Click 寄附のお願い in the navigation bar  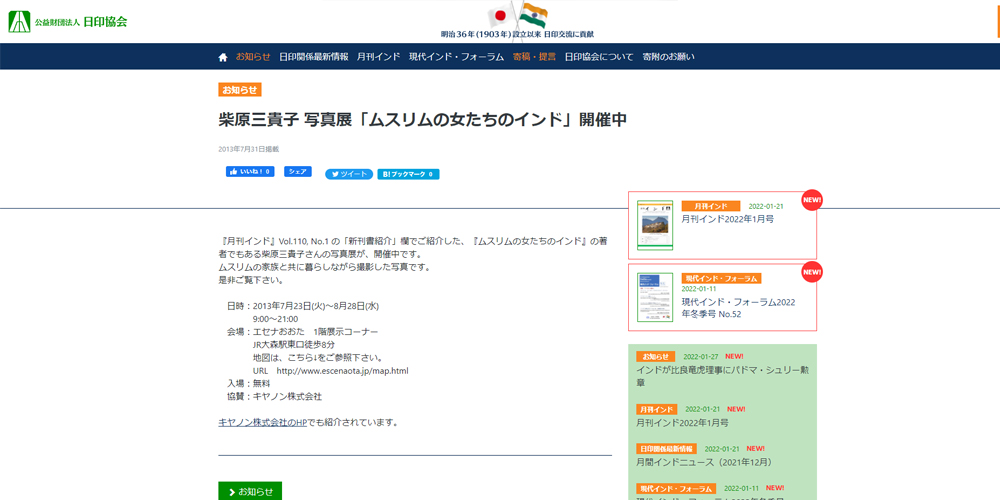click(x=668, y=57)
